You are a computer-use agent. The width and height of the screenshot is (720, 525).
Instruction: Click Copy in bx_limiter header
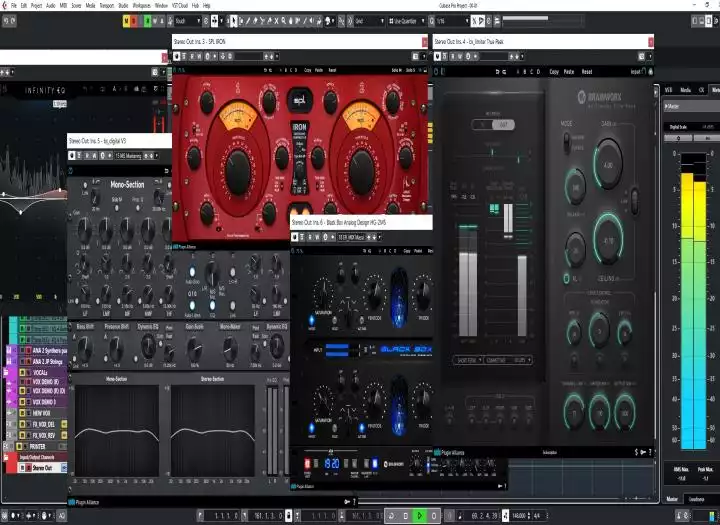(554, 72)
